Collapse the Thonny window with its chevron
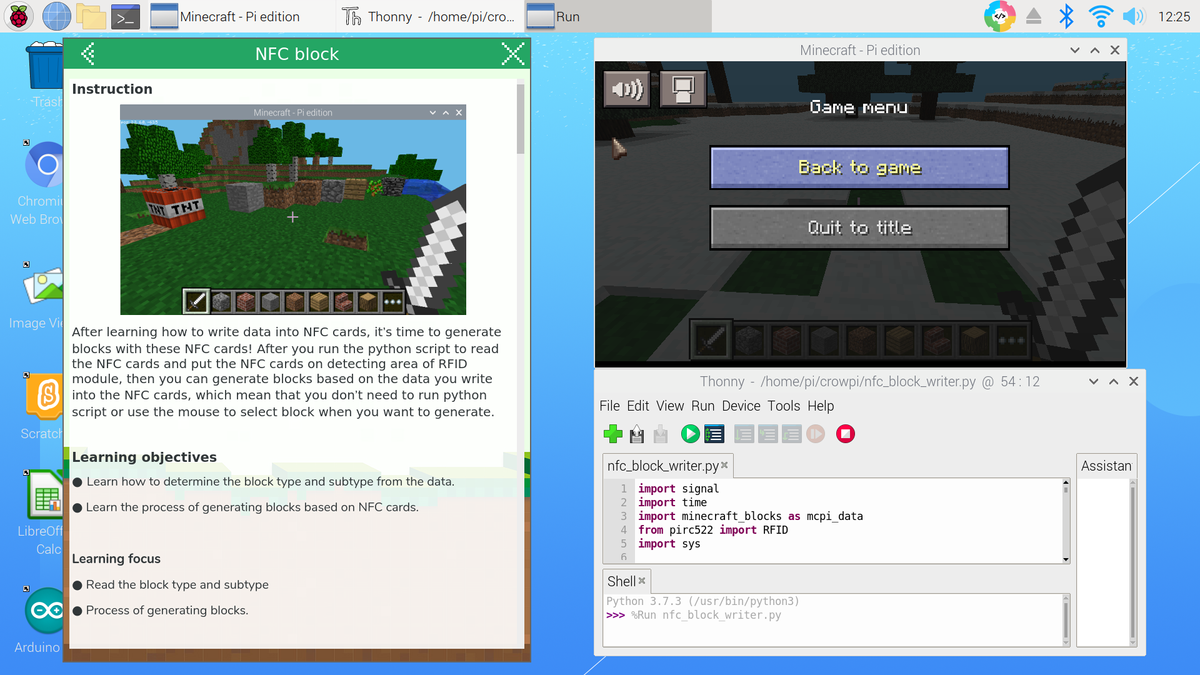Viewport: 1200px width, 675px height. point(1093,381)
